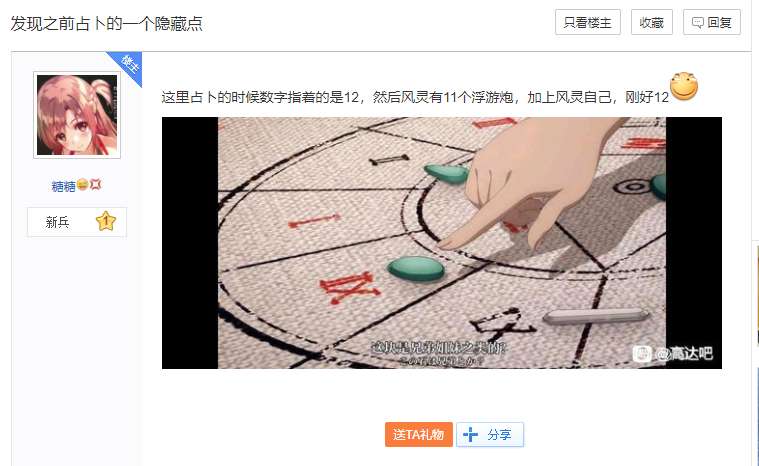
Task: Click the speech bubble icon in 回复
Action: point(698,23)
